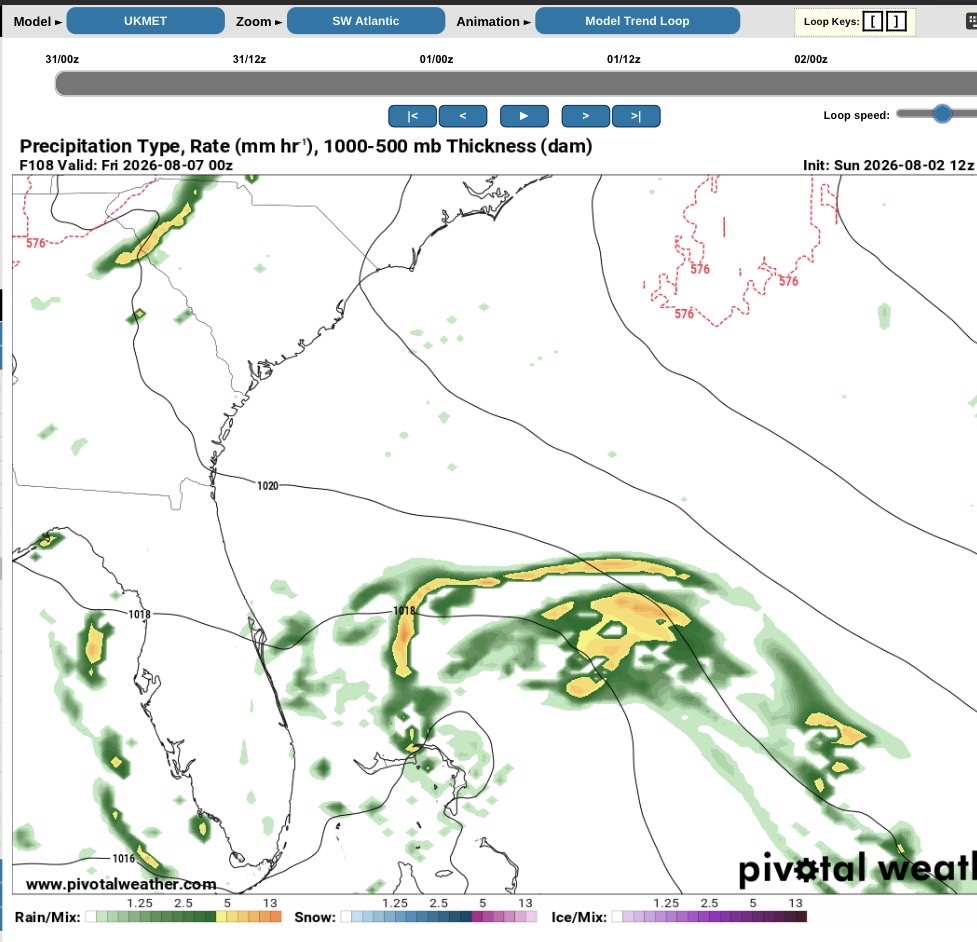977x942 pixels.
Task: Open the grid icon at top right
Action: coord(971,22)
